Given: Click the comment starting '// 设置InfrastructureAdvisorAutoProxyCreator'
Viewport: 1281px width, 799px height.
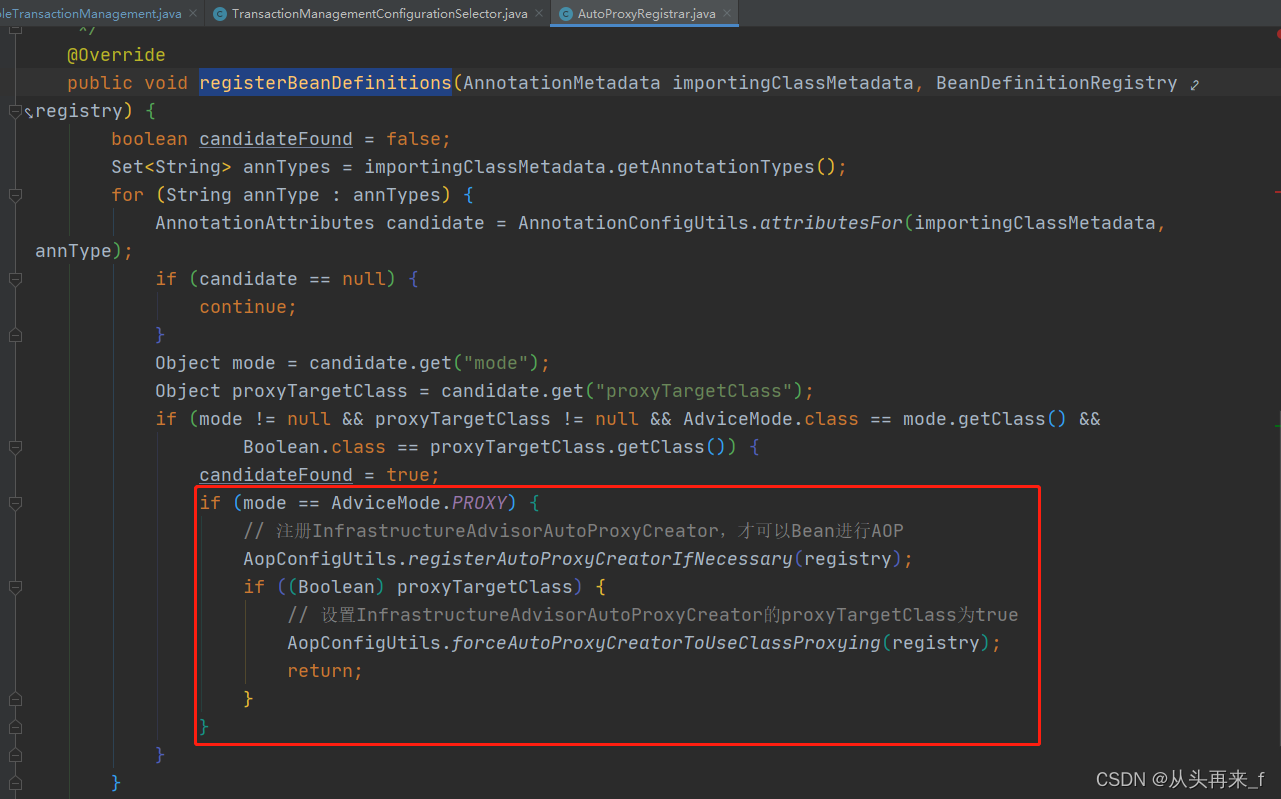Looking at the screenshot, I should click(653, 615).
